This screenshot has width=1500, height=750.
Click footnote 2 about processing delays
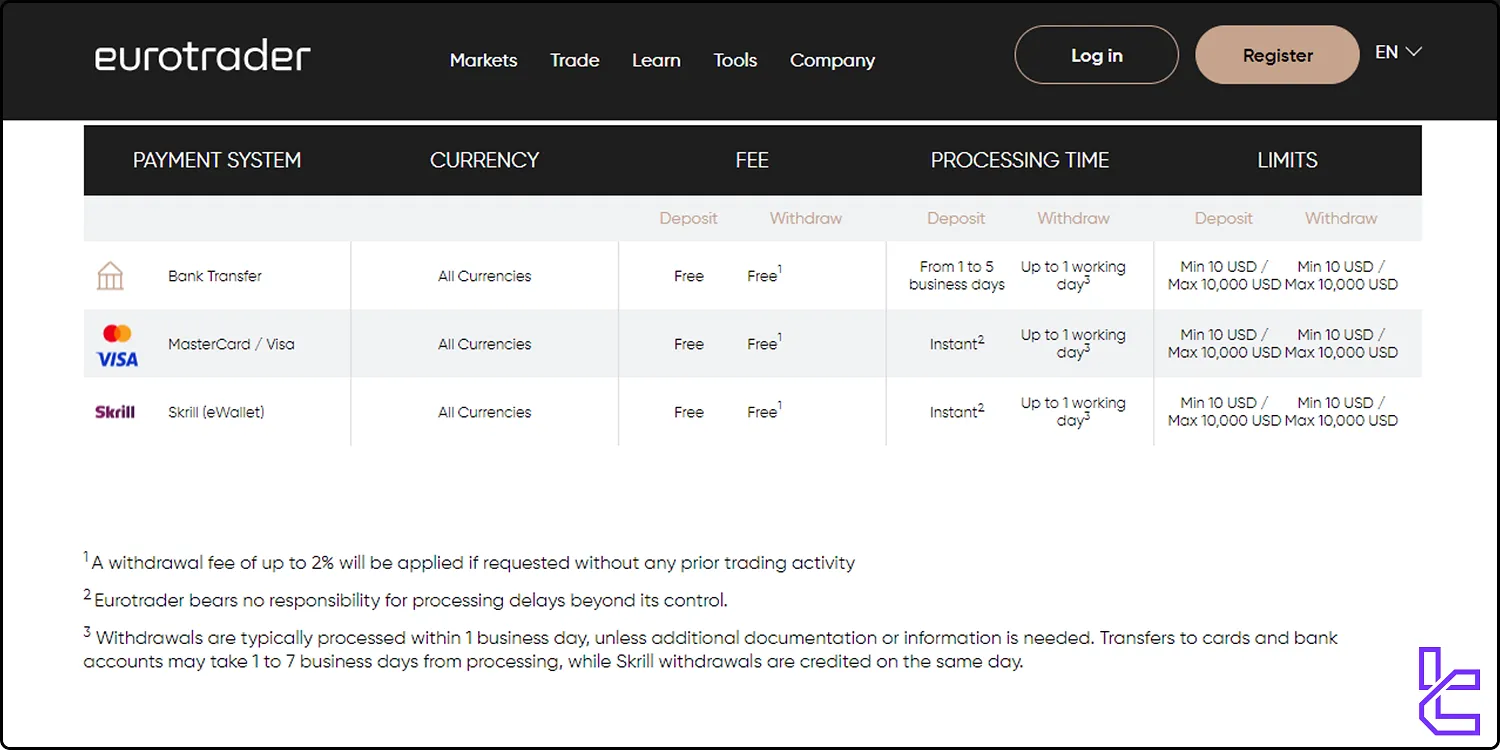point(405,600)
